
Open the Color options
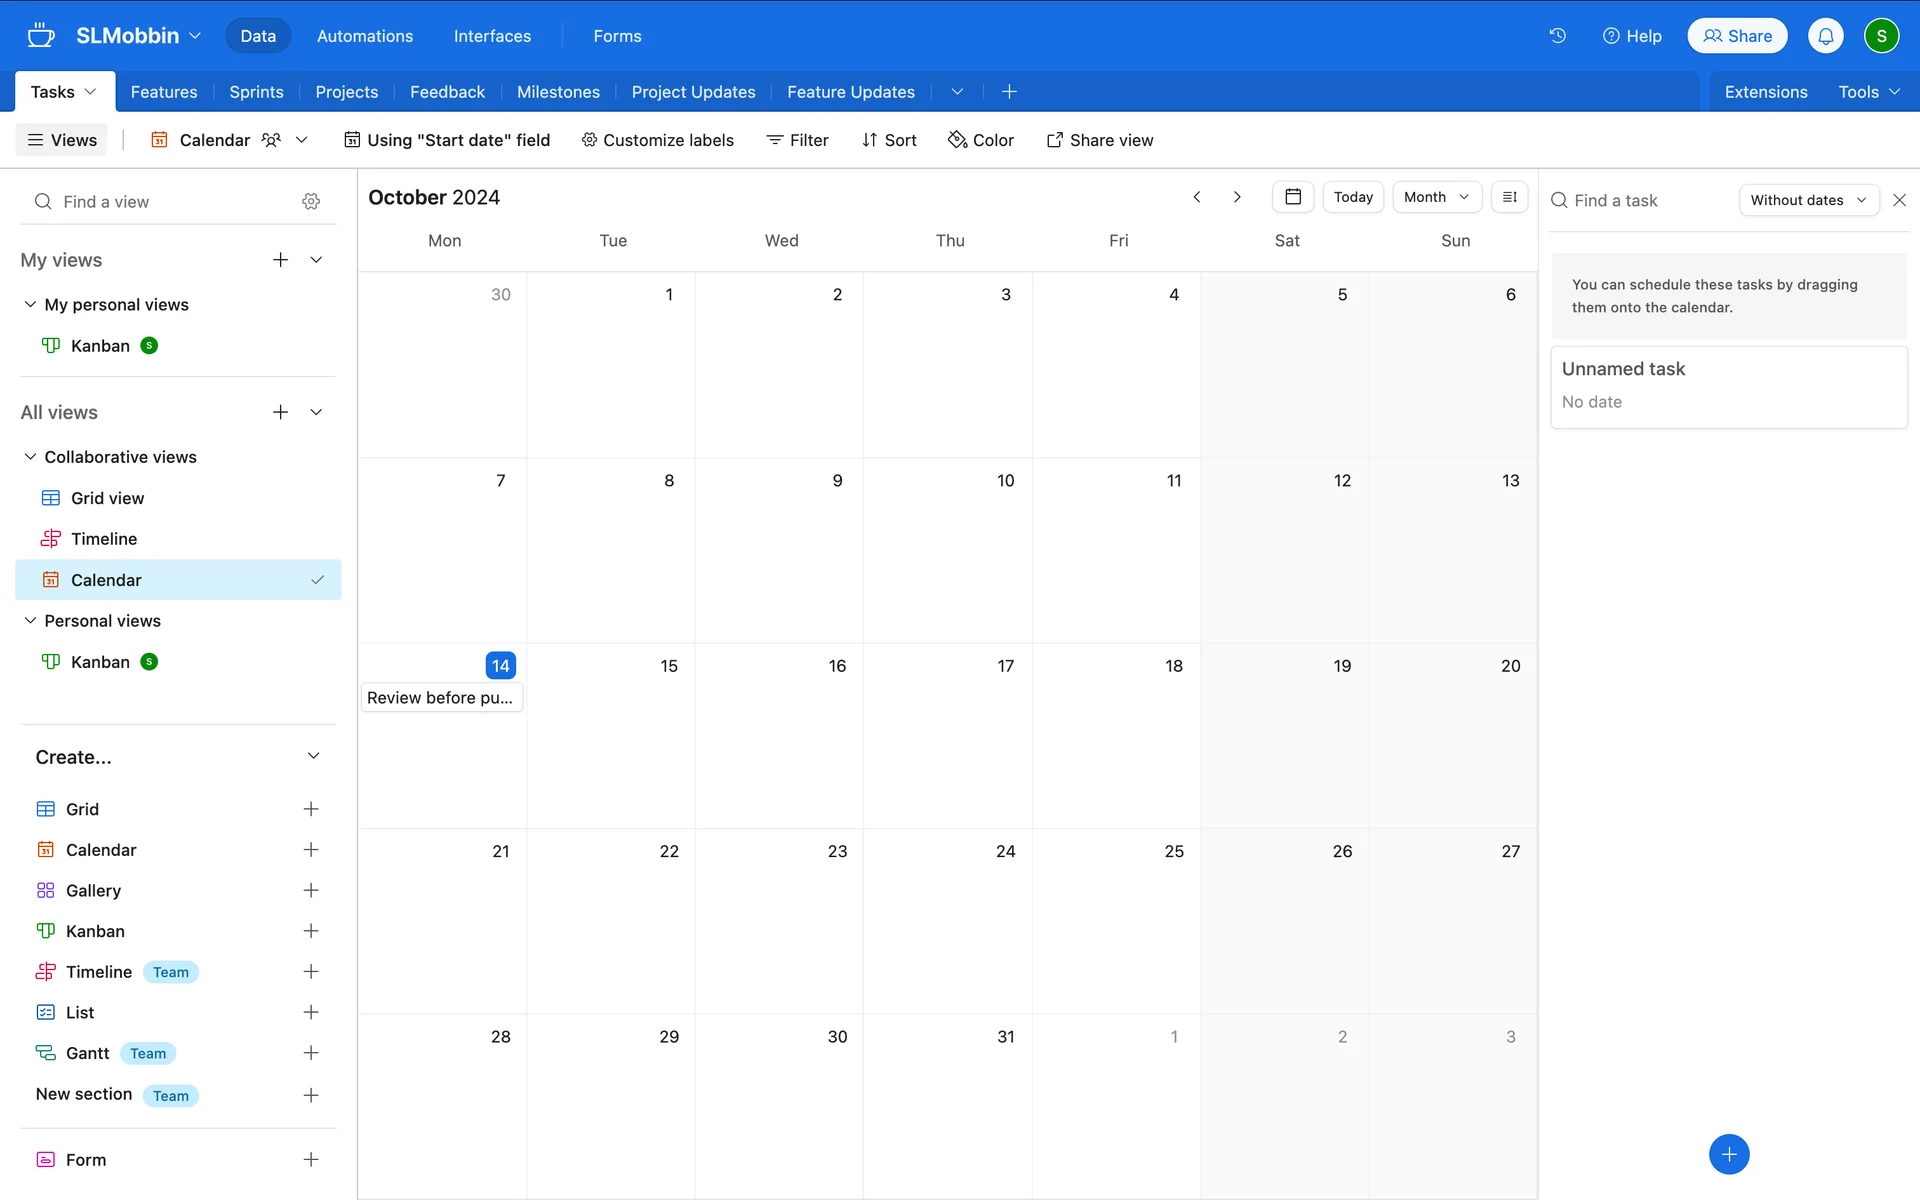coord(981,140)
